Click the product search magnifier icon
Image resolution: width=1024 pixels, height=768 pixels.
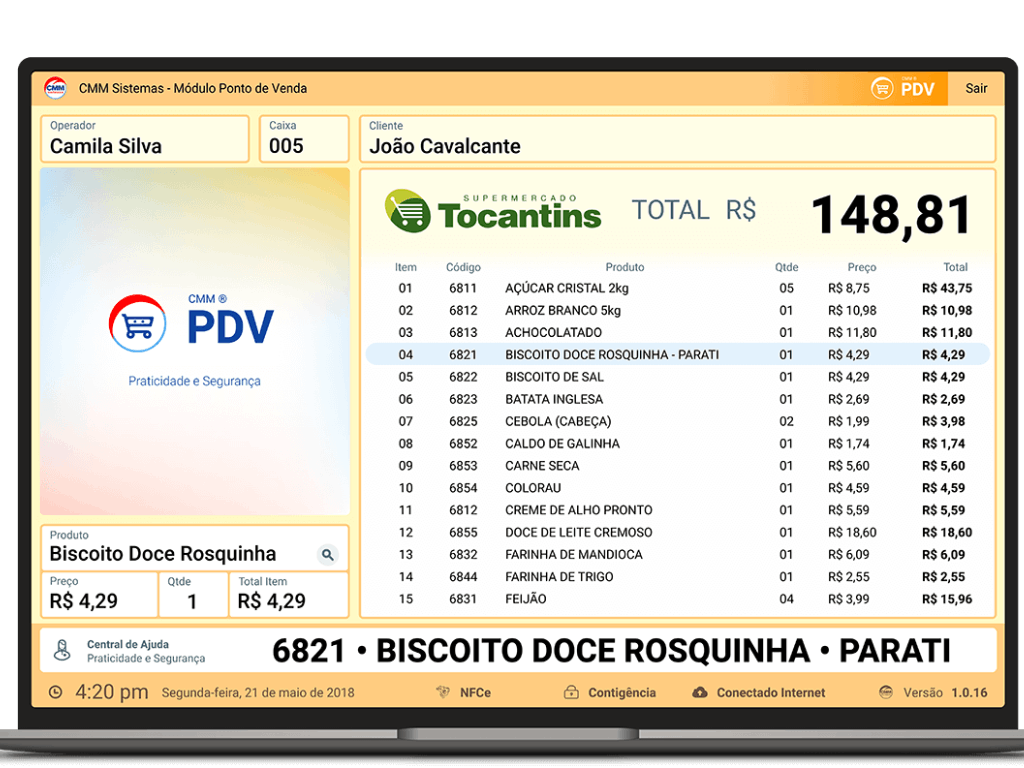[327, 555]
